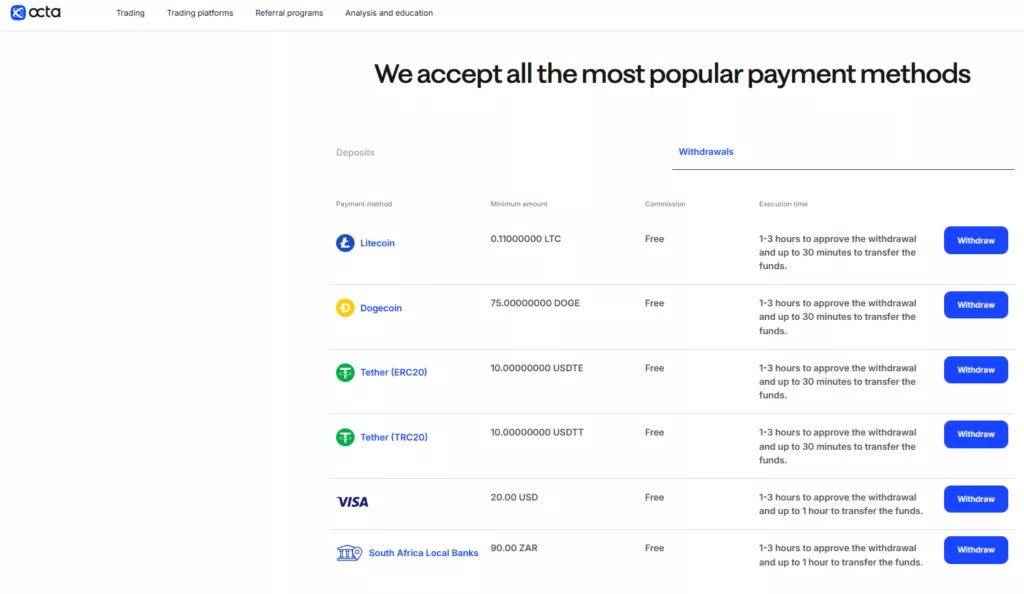This screenshot has height=594, width=1024.
Task: Click the '90.00 ZAR' minimum amount
Action: click(x=514, y=548)
